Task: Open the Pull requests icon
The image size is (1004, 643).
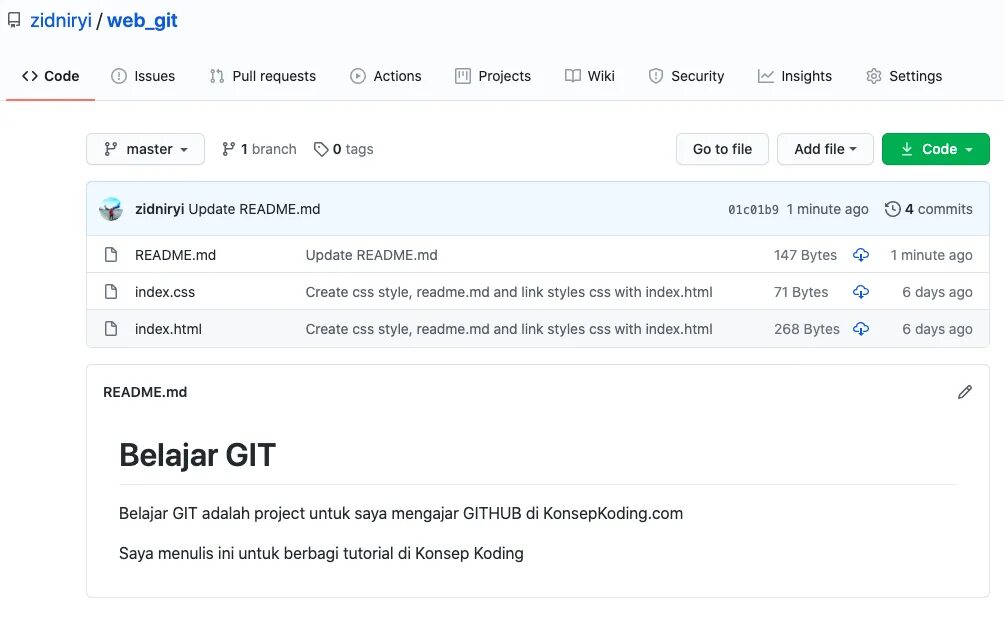Action: click(216, 75)
